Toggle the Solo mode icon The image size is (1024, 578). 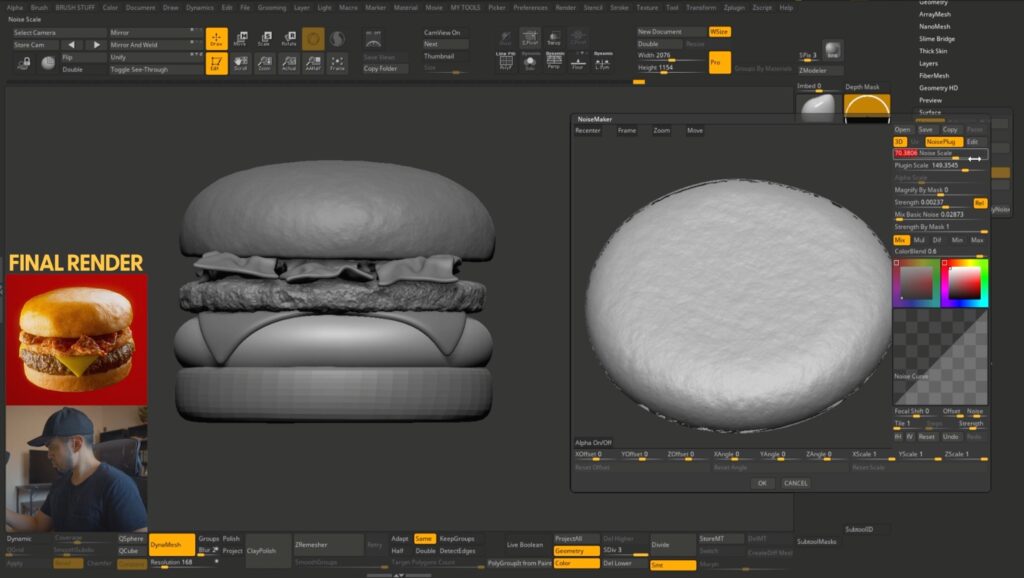point(530,61)
